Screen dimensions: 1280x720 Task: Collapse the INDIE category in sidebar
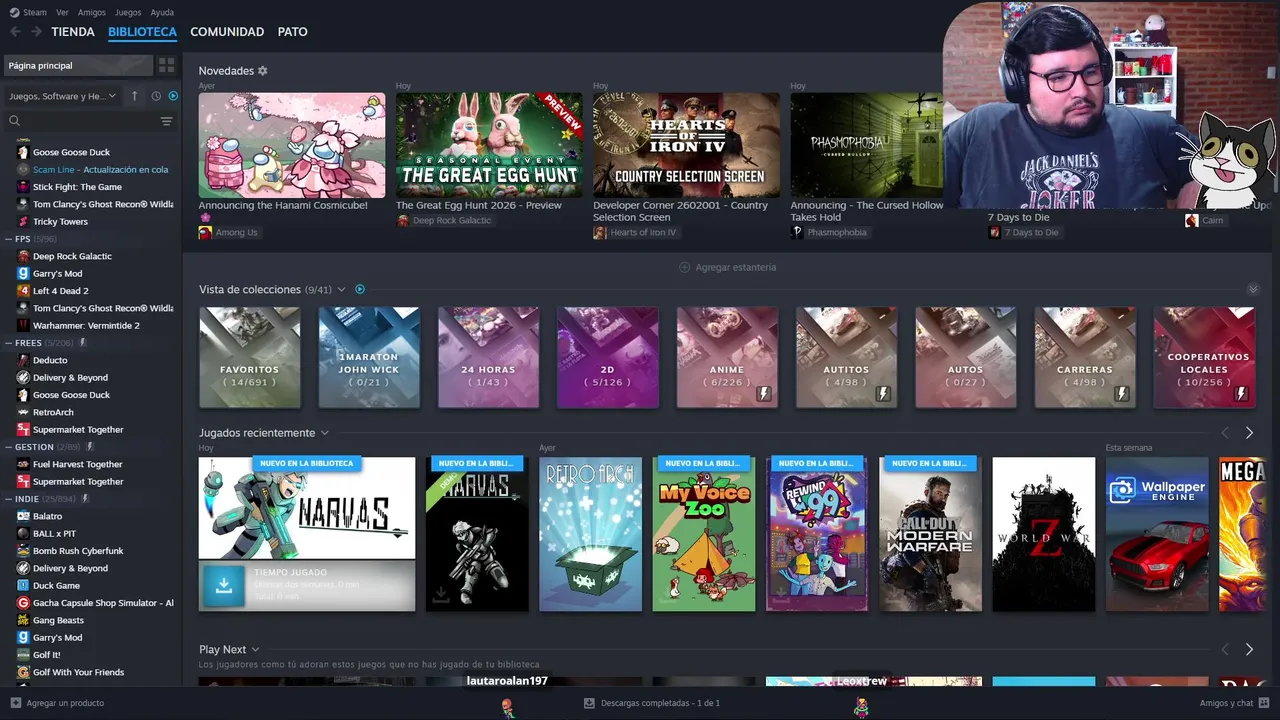pyautogui.click(x=9, y=499)
